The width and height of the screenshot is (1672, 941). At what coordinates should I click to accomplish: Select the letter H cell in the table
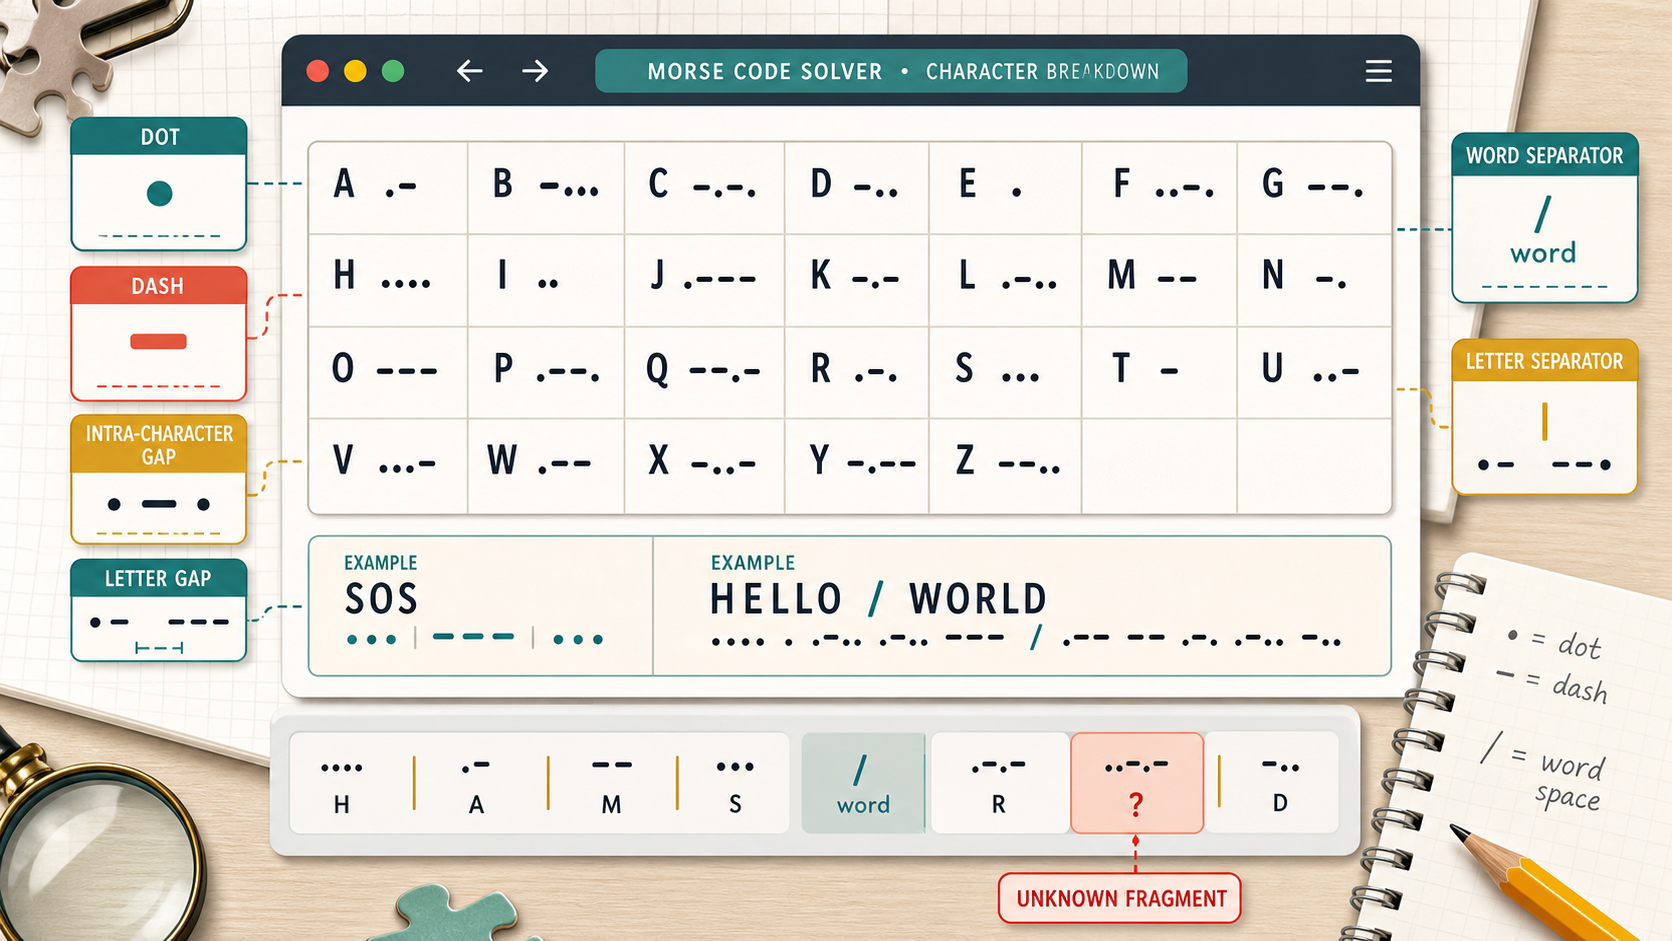coord(388,280)
